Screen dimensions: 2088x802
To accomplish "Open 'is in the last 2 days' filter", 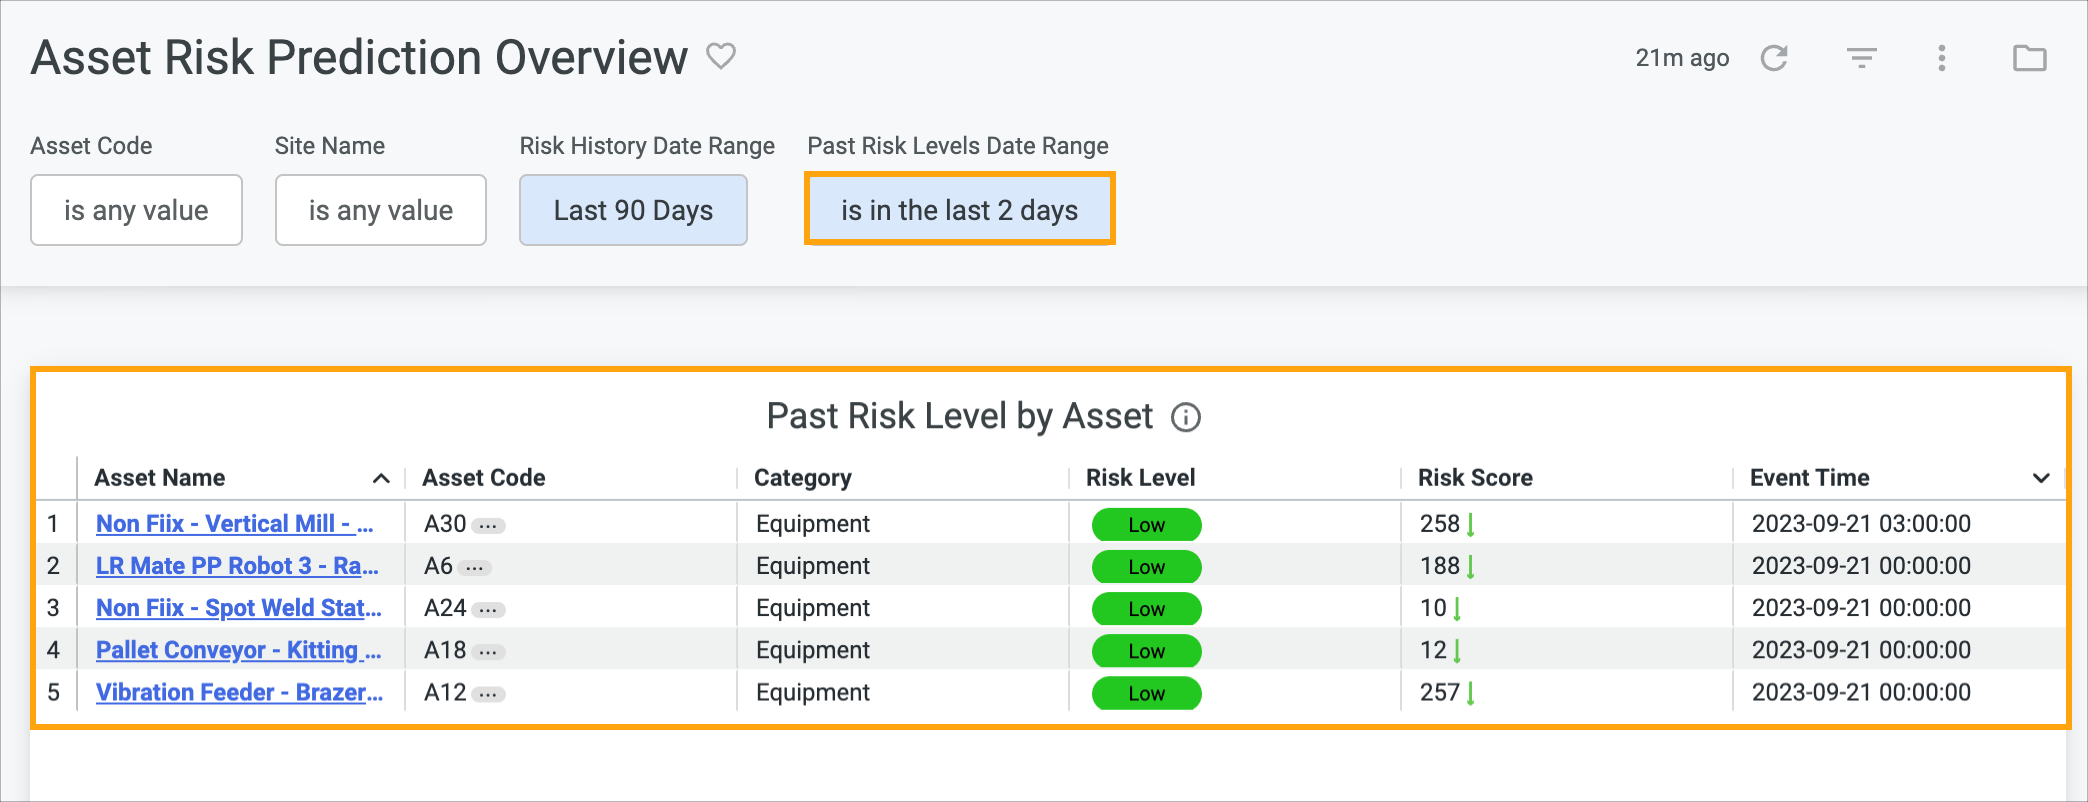I will [960, 210].
